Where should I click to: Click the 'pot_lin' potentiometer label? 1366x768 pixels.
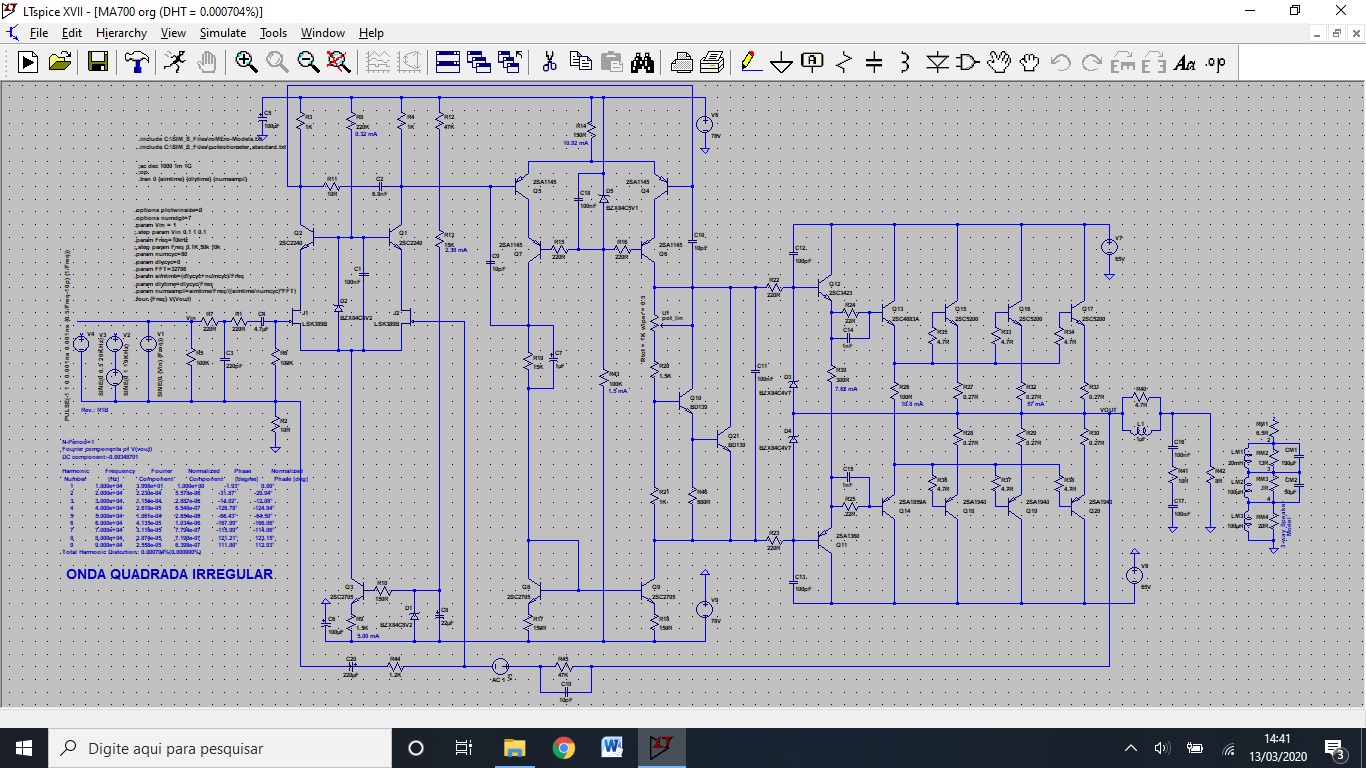(x=672, y=318)
